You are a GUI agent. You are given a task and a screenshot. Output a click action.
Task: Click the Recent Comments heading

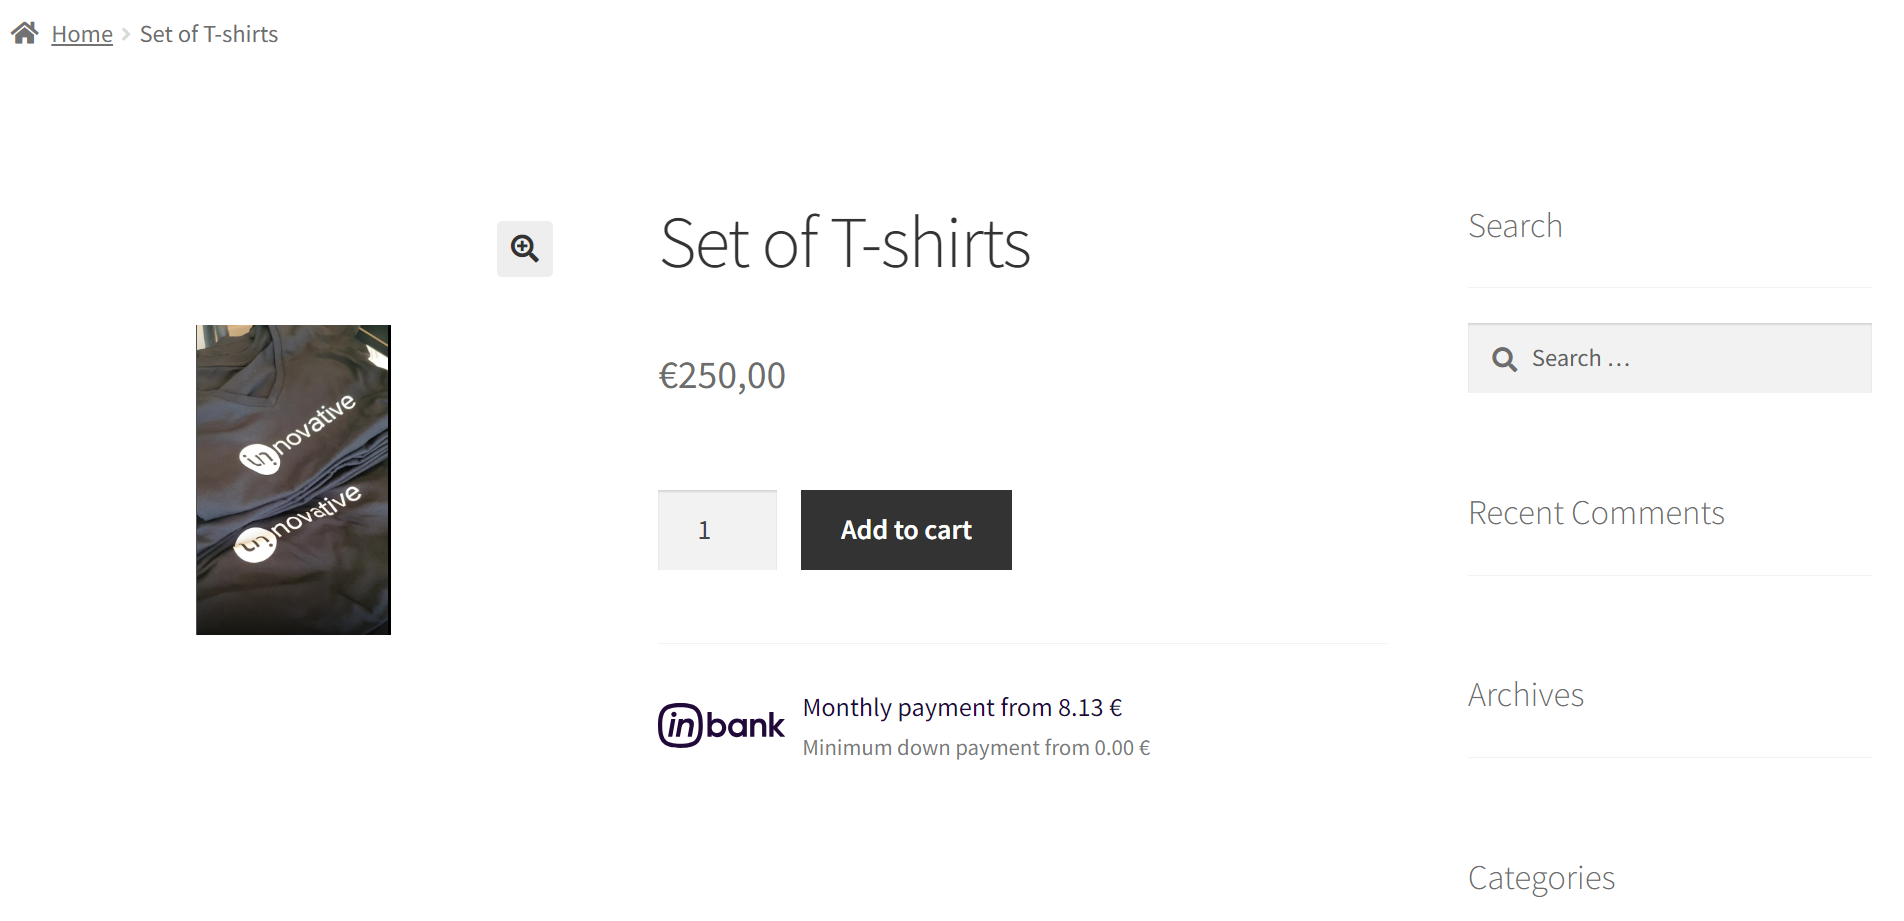pyautogui.click(x=1596, y=513)
